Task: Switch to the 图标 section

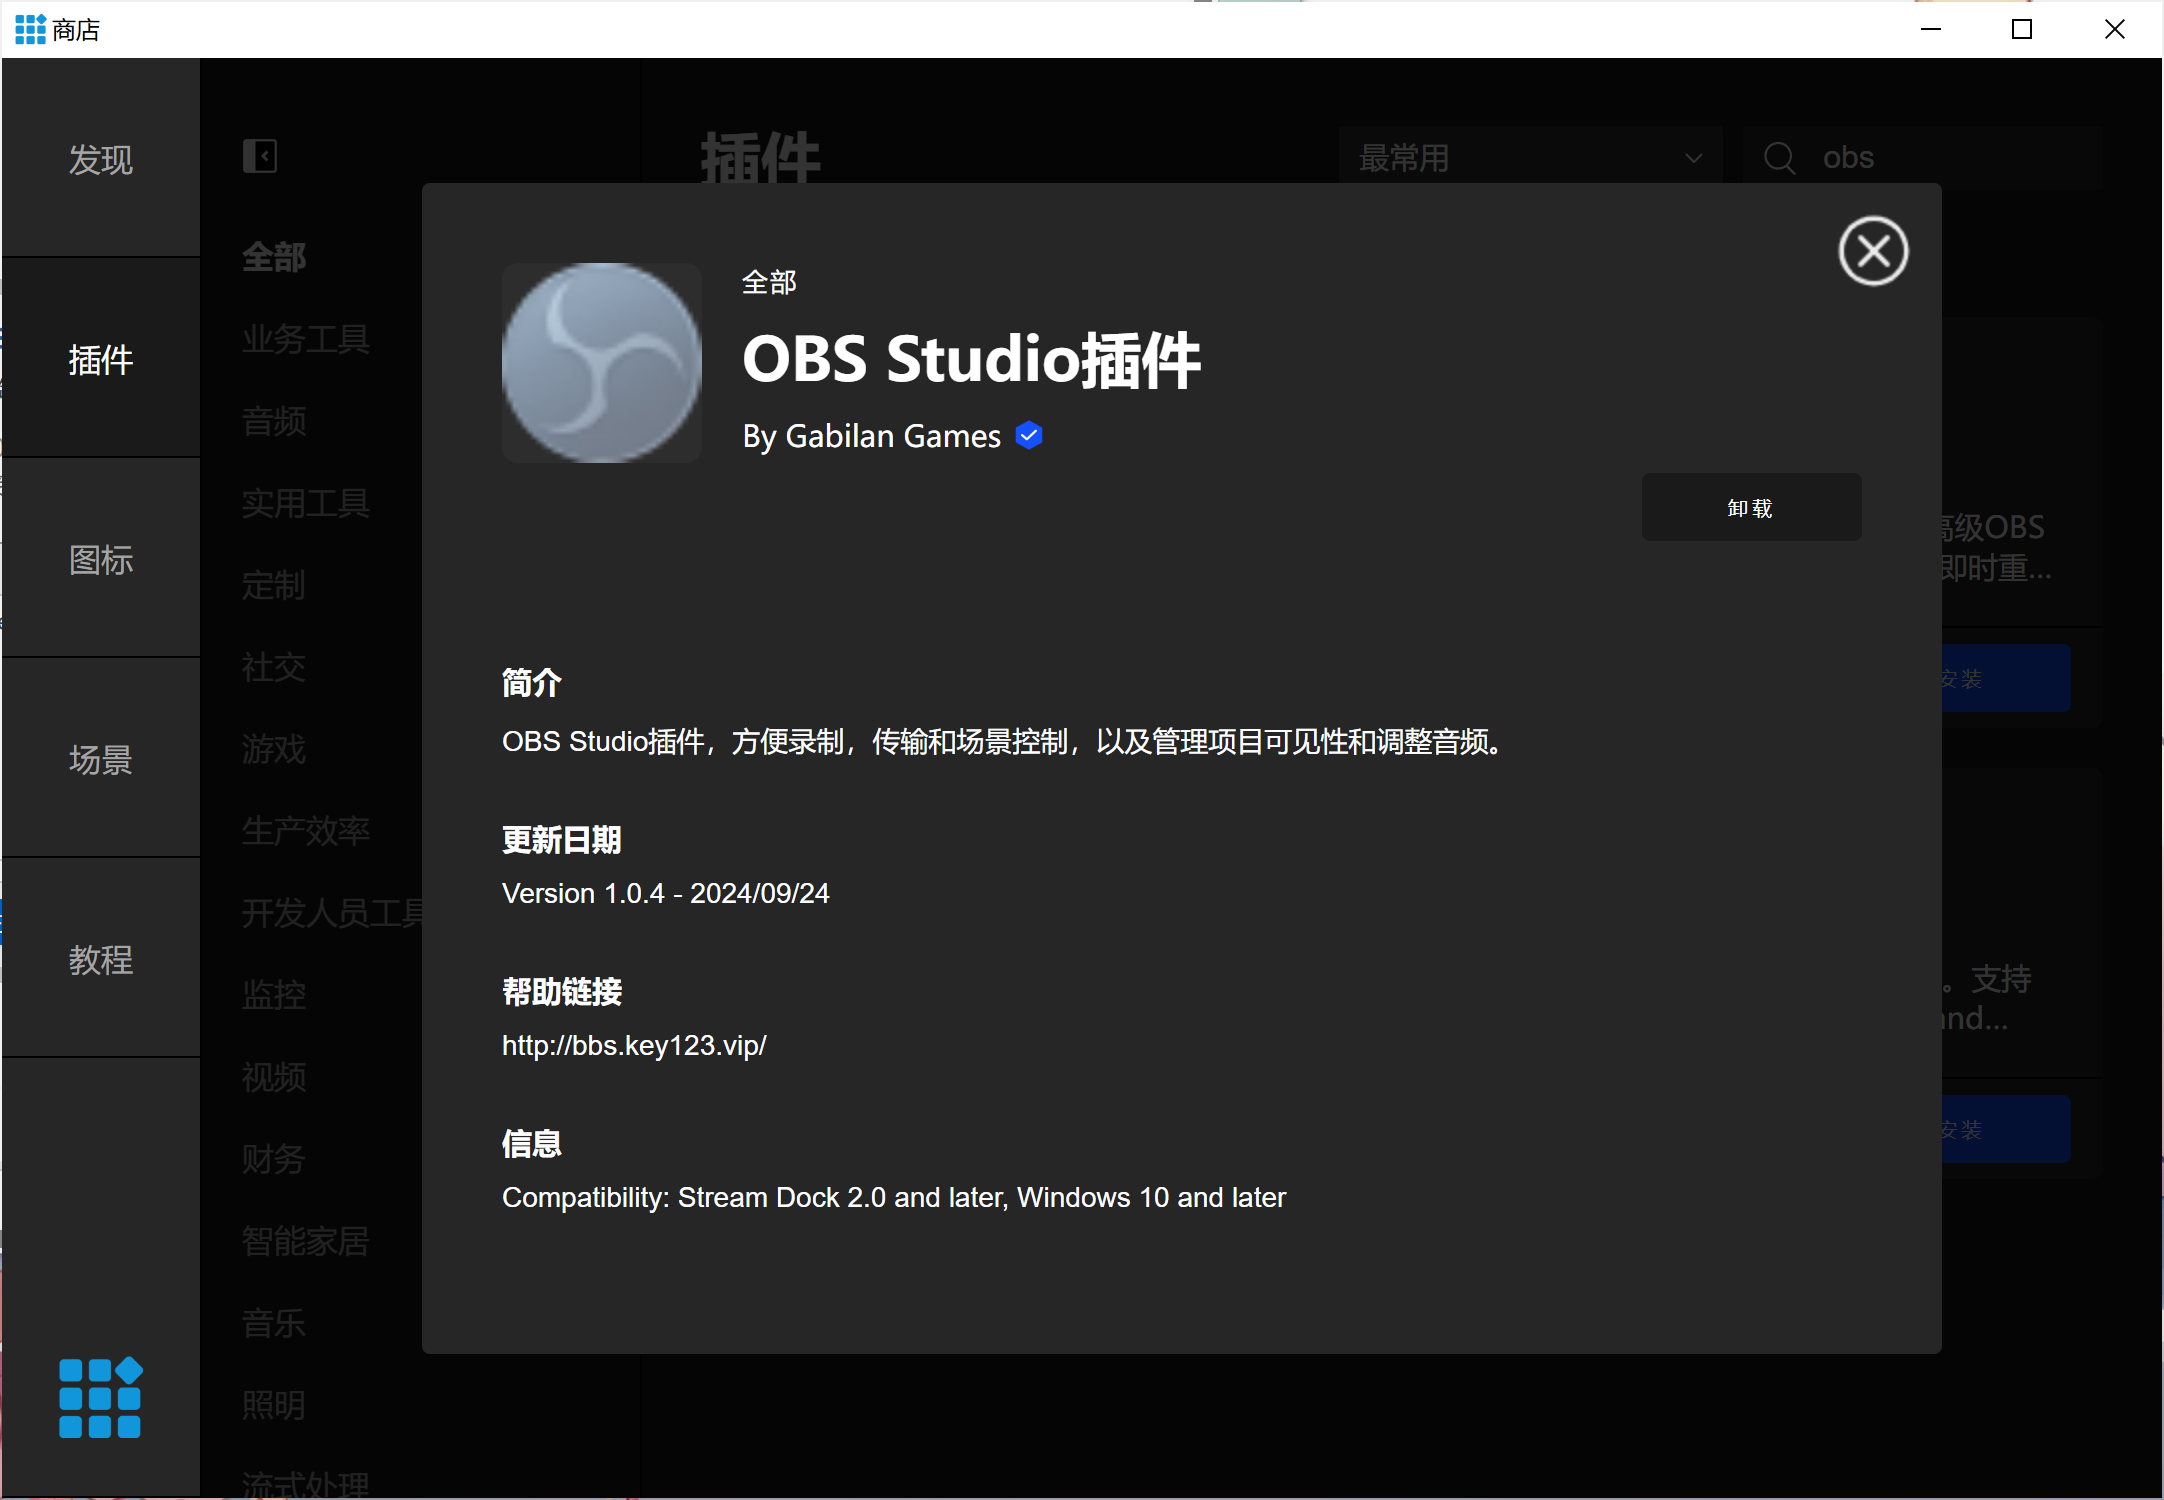Action: [x=100, y=560]
